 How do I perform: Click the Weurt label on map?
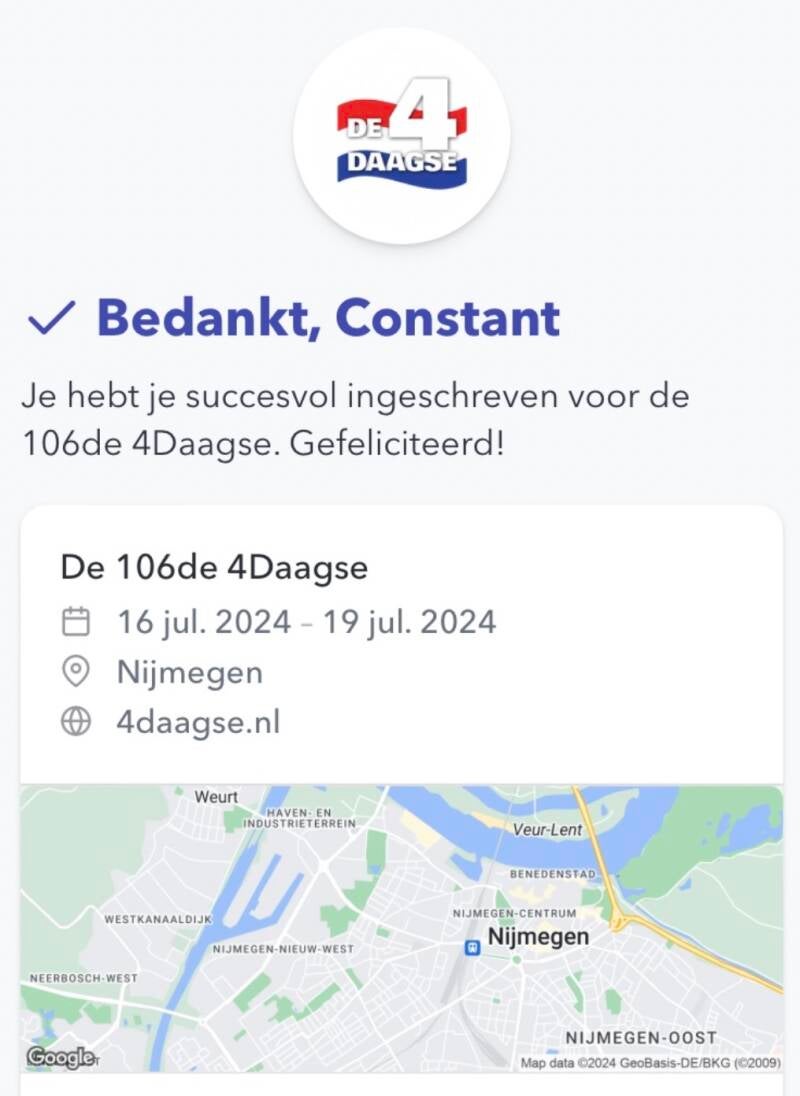click(x=216, y=797)
